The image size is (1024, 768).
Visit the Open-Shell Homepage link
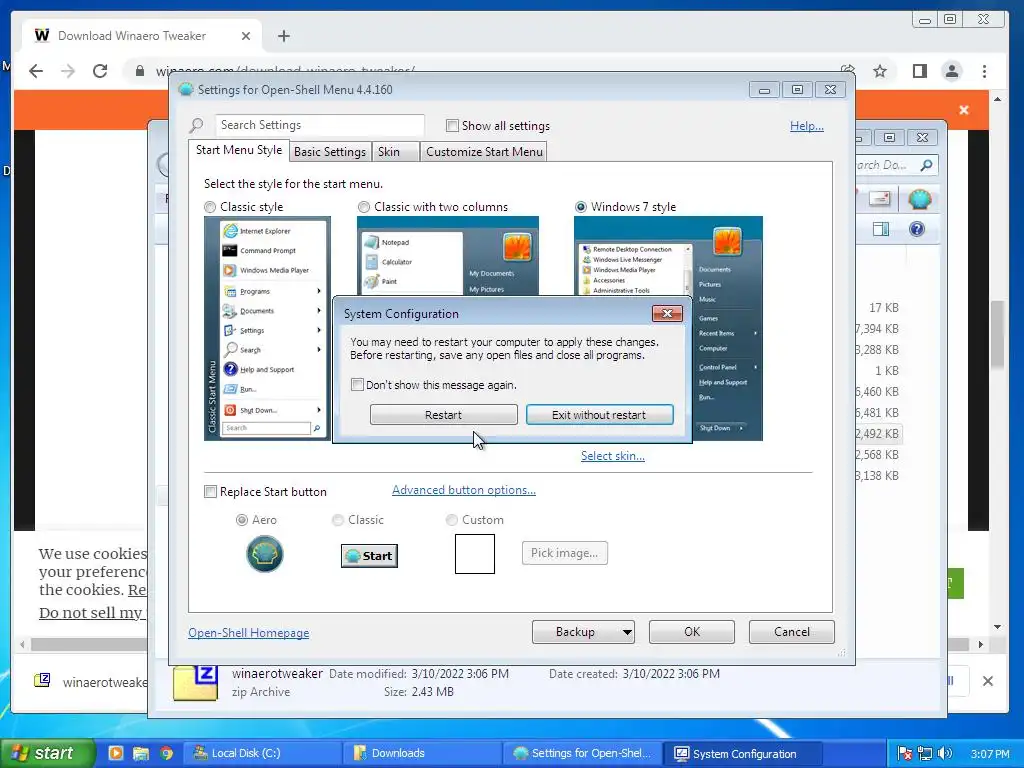coord(249,633)
